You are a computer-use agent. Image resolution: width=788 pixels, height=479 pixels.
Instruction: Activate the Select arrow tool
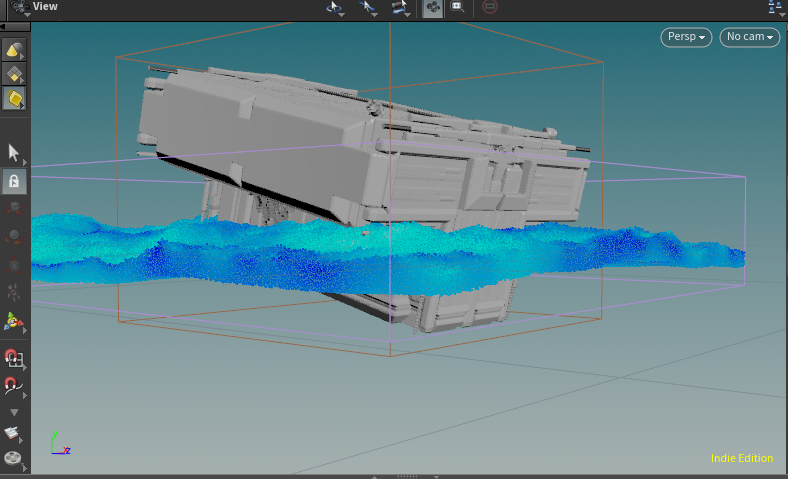click(x=14, y=153)
